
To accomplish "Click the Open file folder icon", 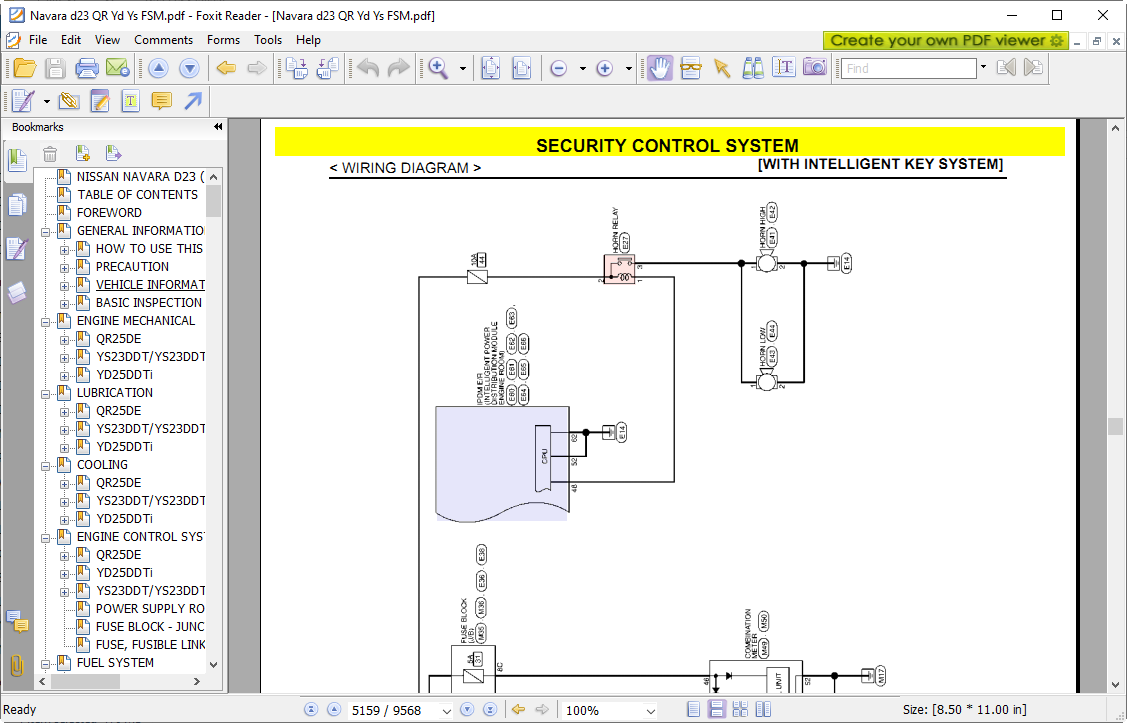I will point(24,68).
